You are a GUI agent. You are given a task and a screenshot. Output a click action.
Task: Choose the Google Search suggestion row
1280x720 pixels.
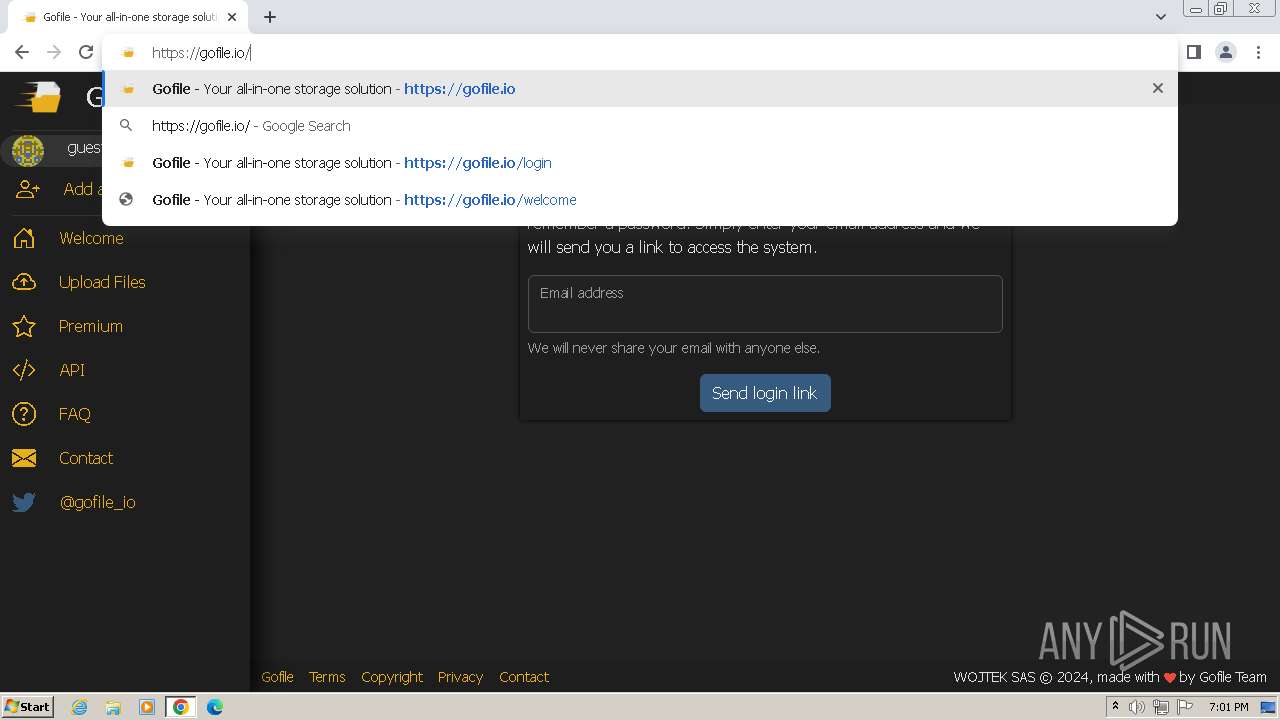[640, 126]
